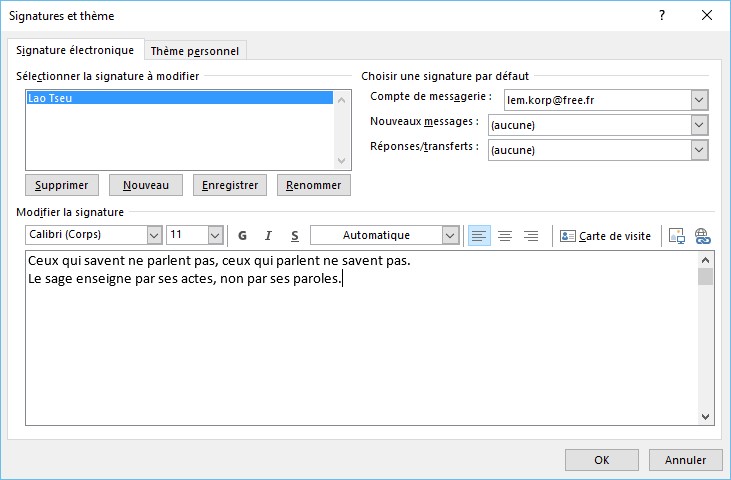The image size is (731, 480).
Task: Select the Lao Tseu signature
Action: [x=179, y=98]
